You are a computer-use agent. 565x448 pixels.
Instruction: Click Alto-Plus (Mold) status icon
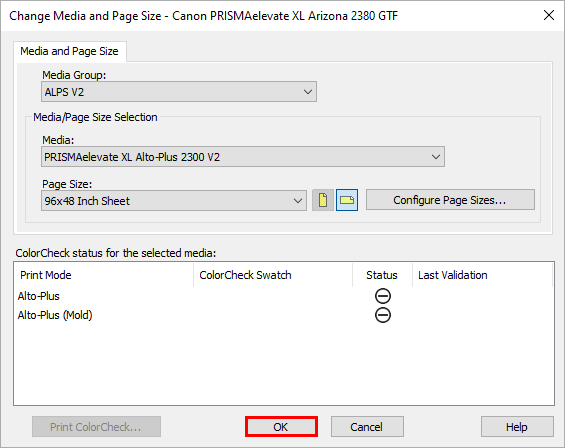(382, 315)
